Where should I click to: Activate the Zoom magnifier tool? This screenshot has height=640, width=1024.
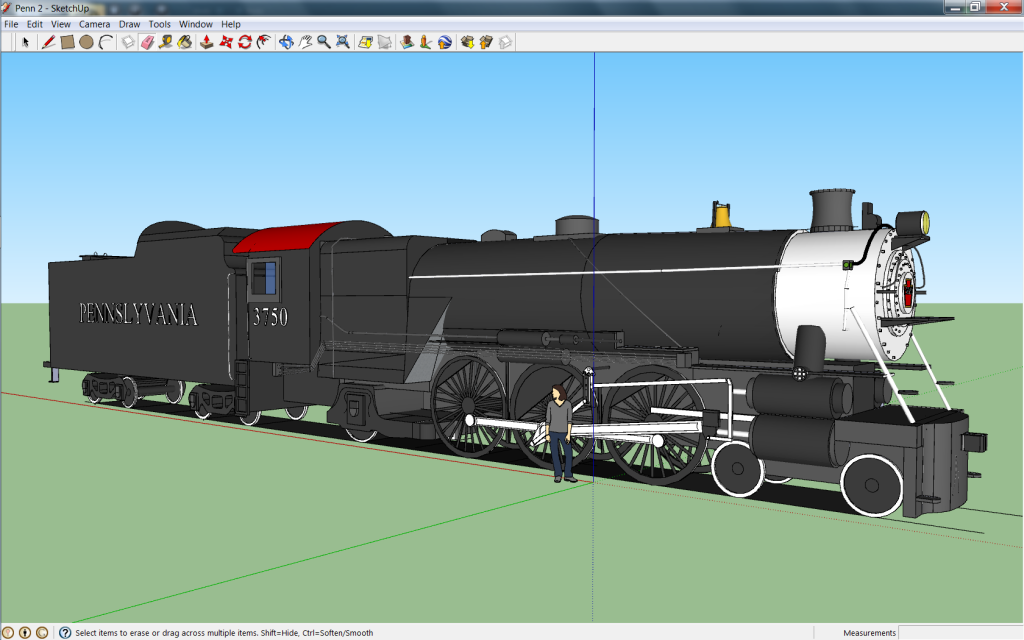click(324, 42)
